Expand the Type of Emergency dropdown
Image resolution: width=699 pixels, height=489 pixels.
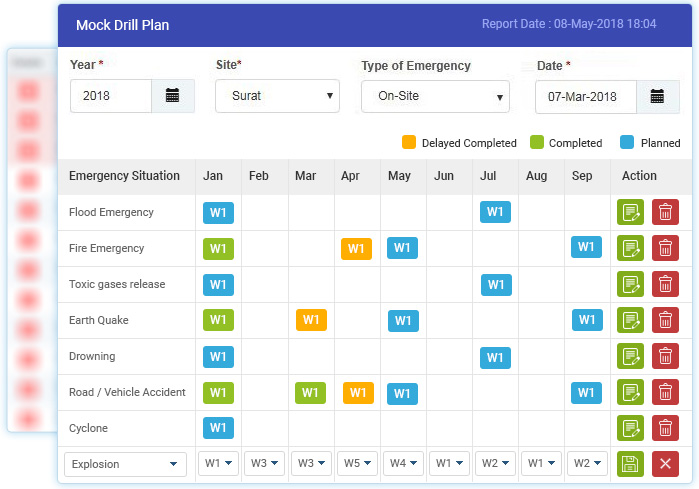435,97
